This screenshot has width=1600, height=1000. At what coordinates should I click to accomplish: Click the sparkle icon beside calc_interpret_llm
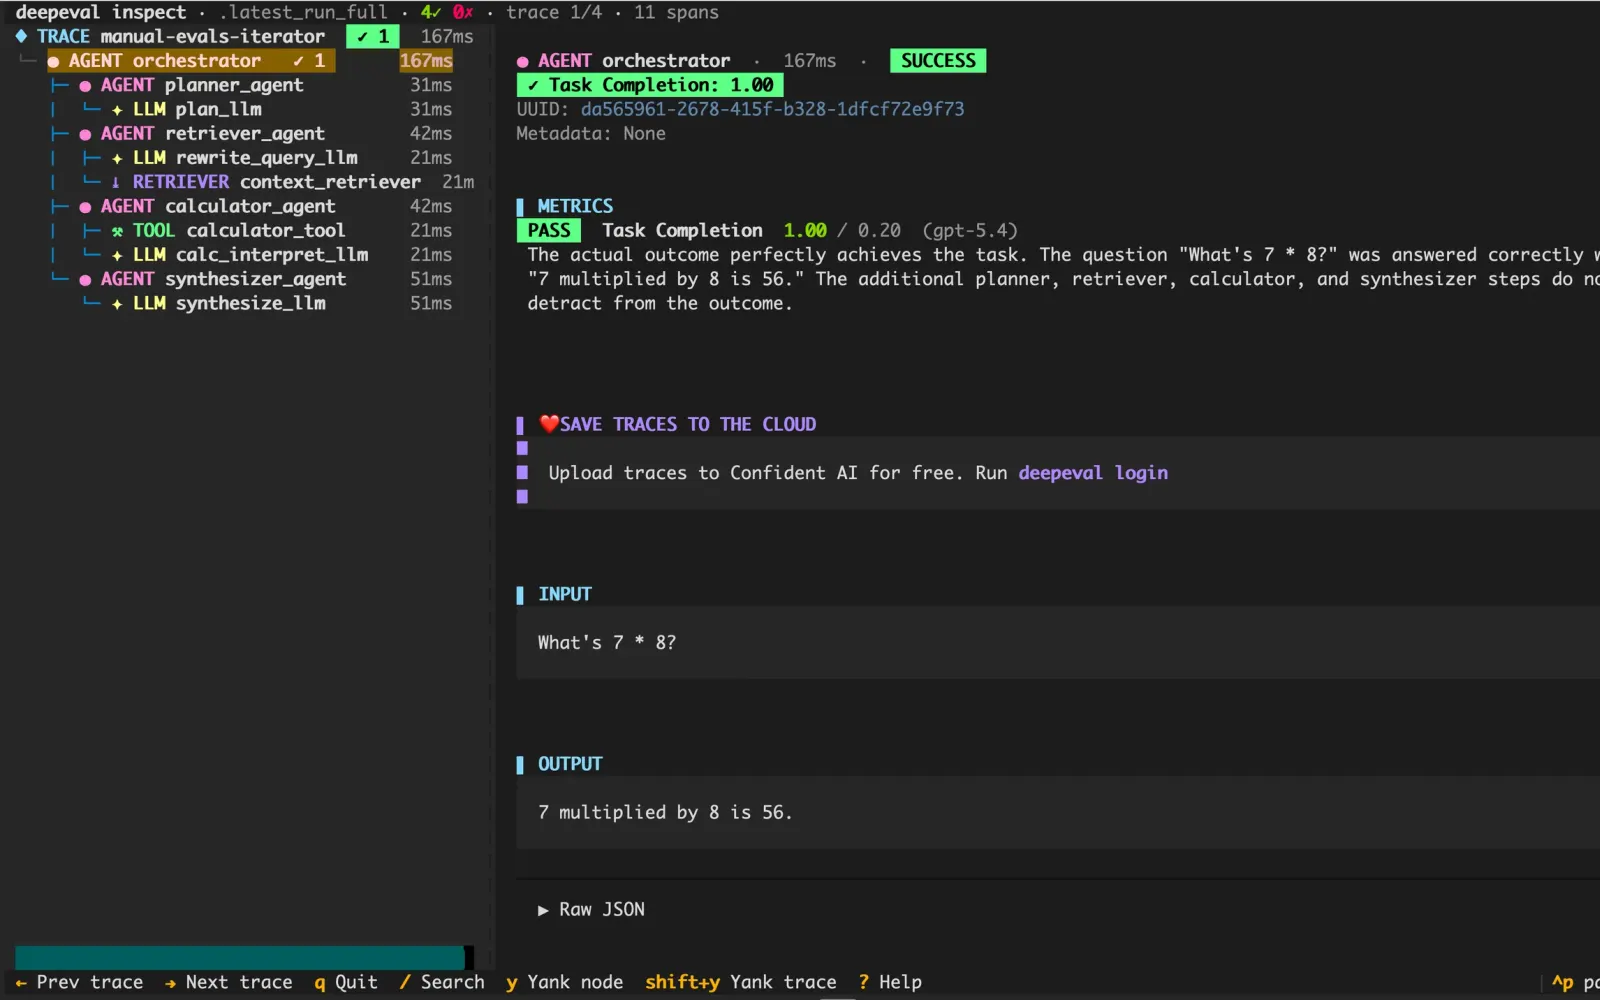point(117,255)
